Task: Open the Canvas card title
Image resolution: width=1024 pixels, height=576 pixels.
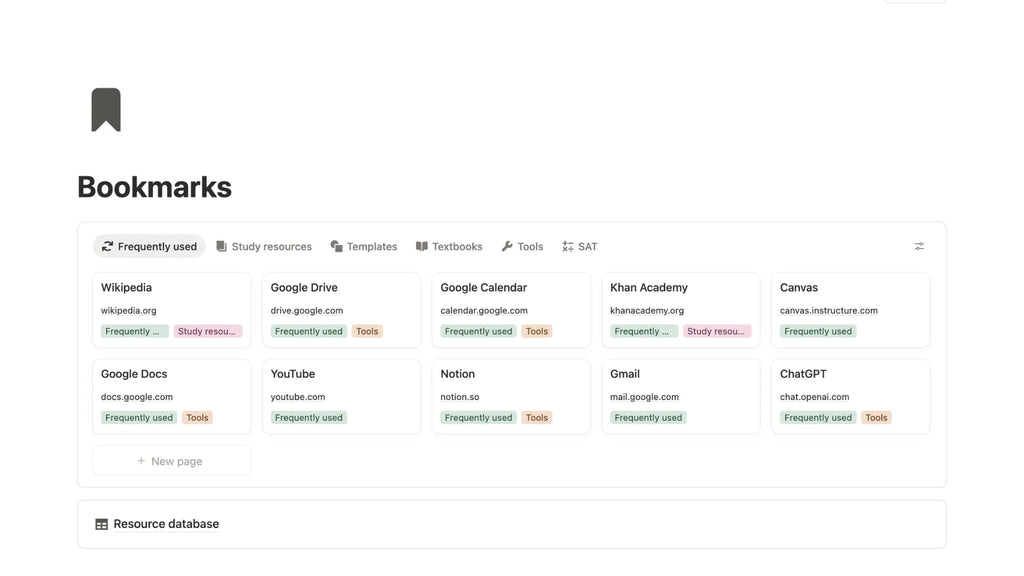Action: pyautogui.click(x=799, y=287)
